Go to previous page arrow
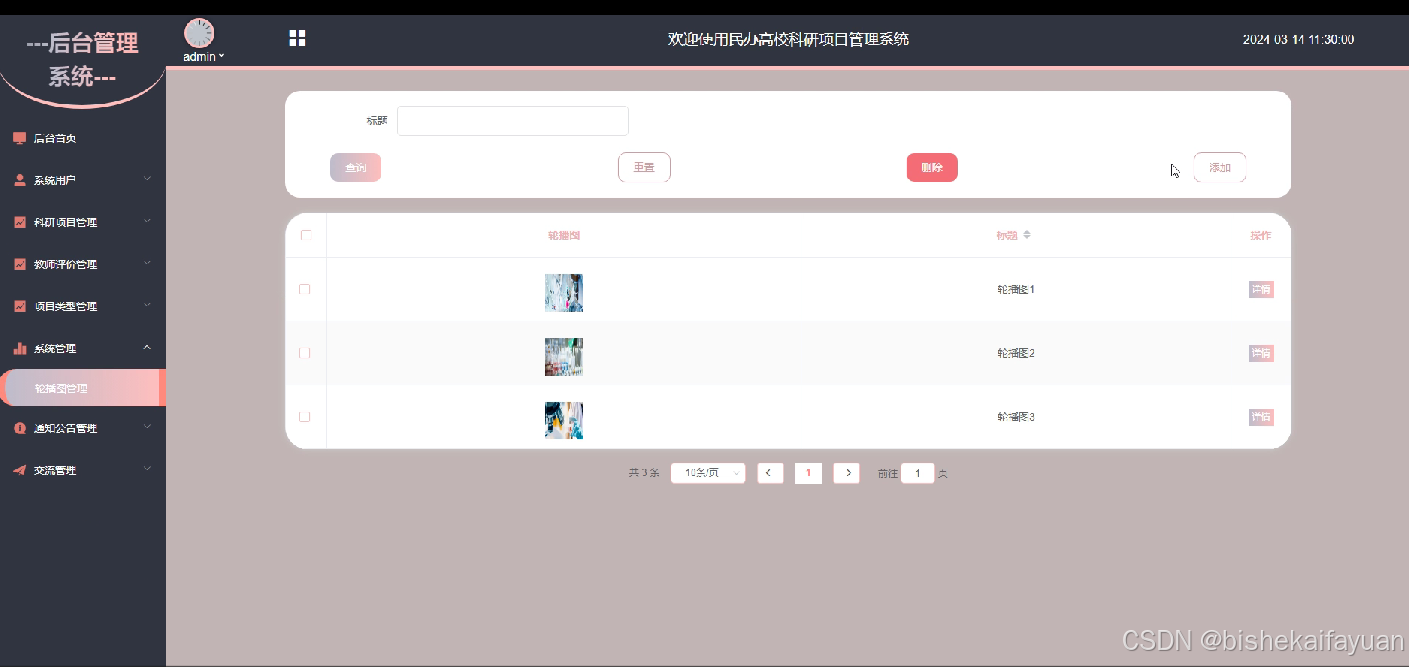The image size is (1409, 667). click(x=770, y=473)
